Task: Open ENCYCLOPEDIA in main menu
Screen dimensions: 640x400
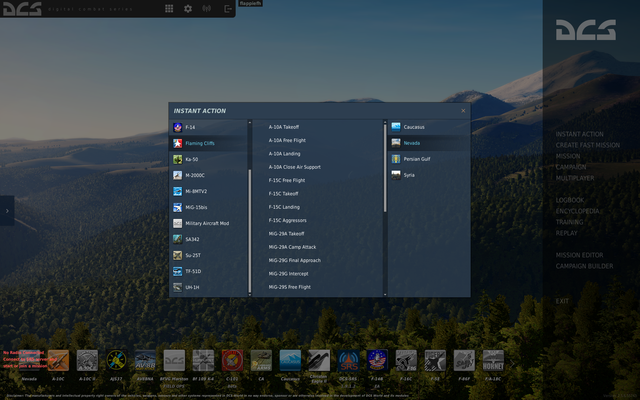Action: [x=577, y=211]
